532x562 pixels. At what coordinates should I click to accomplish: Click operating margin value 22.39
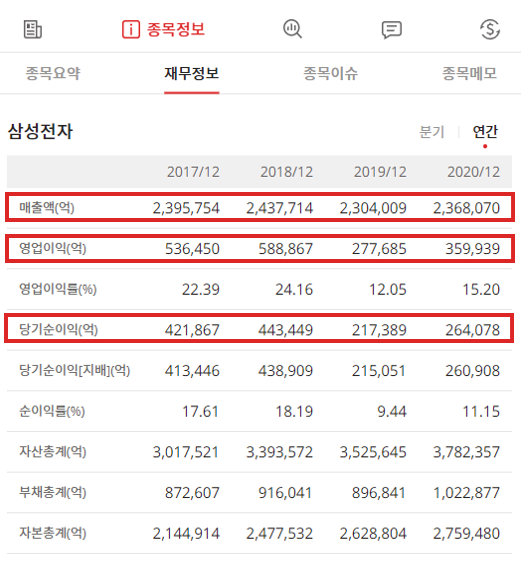[201, 290]
